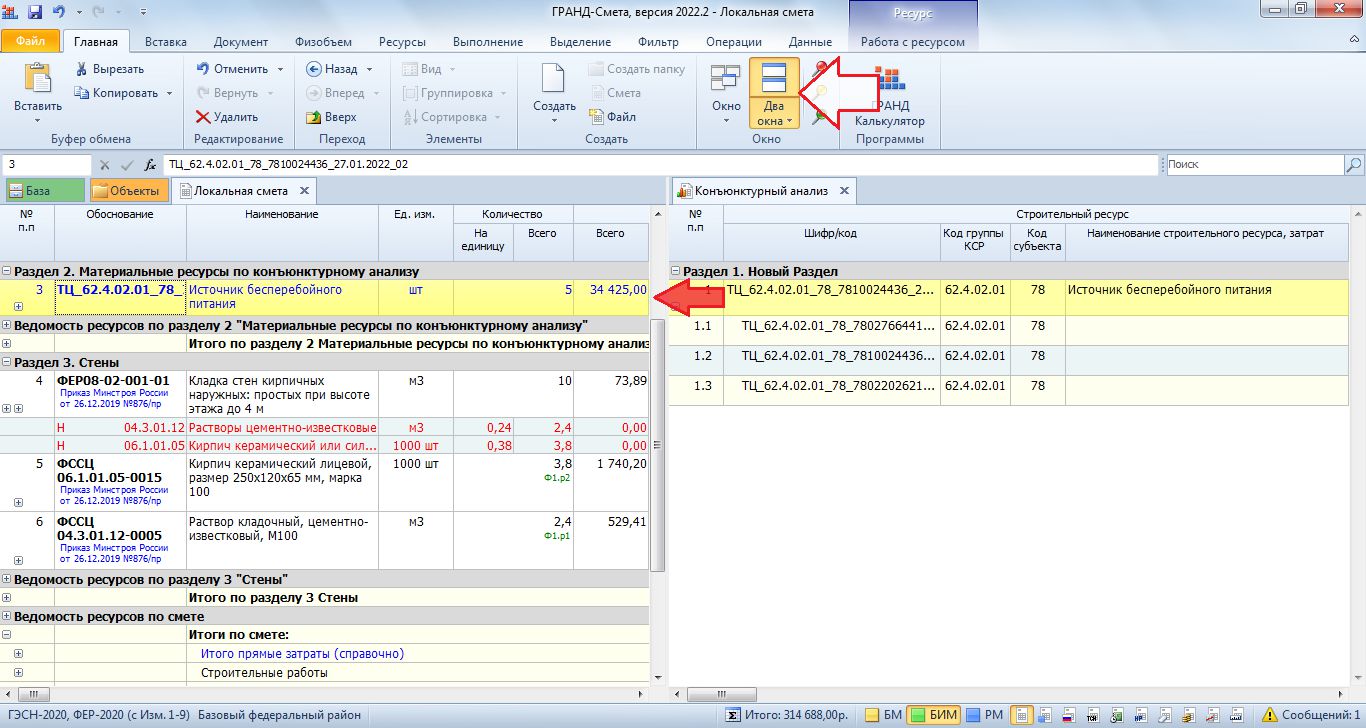Click the Файл icon in Создать group
Screen dimensions: 1366x728
(x=611, y=117)
